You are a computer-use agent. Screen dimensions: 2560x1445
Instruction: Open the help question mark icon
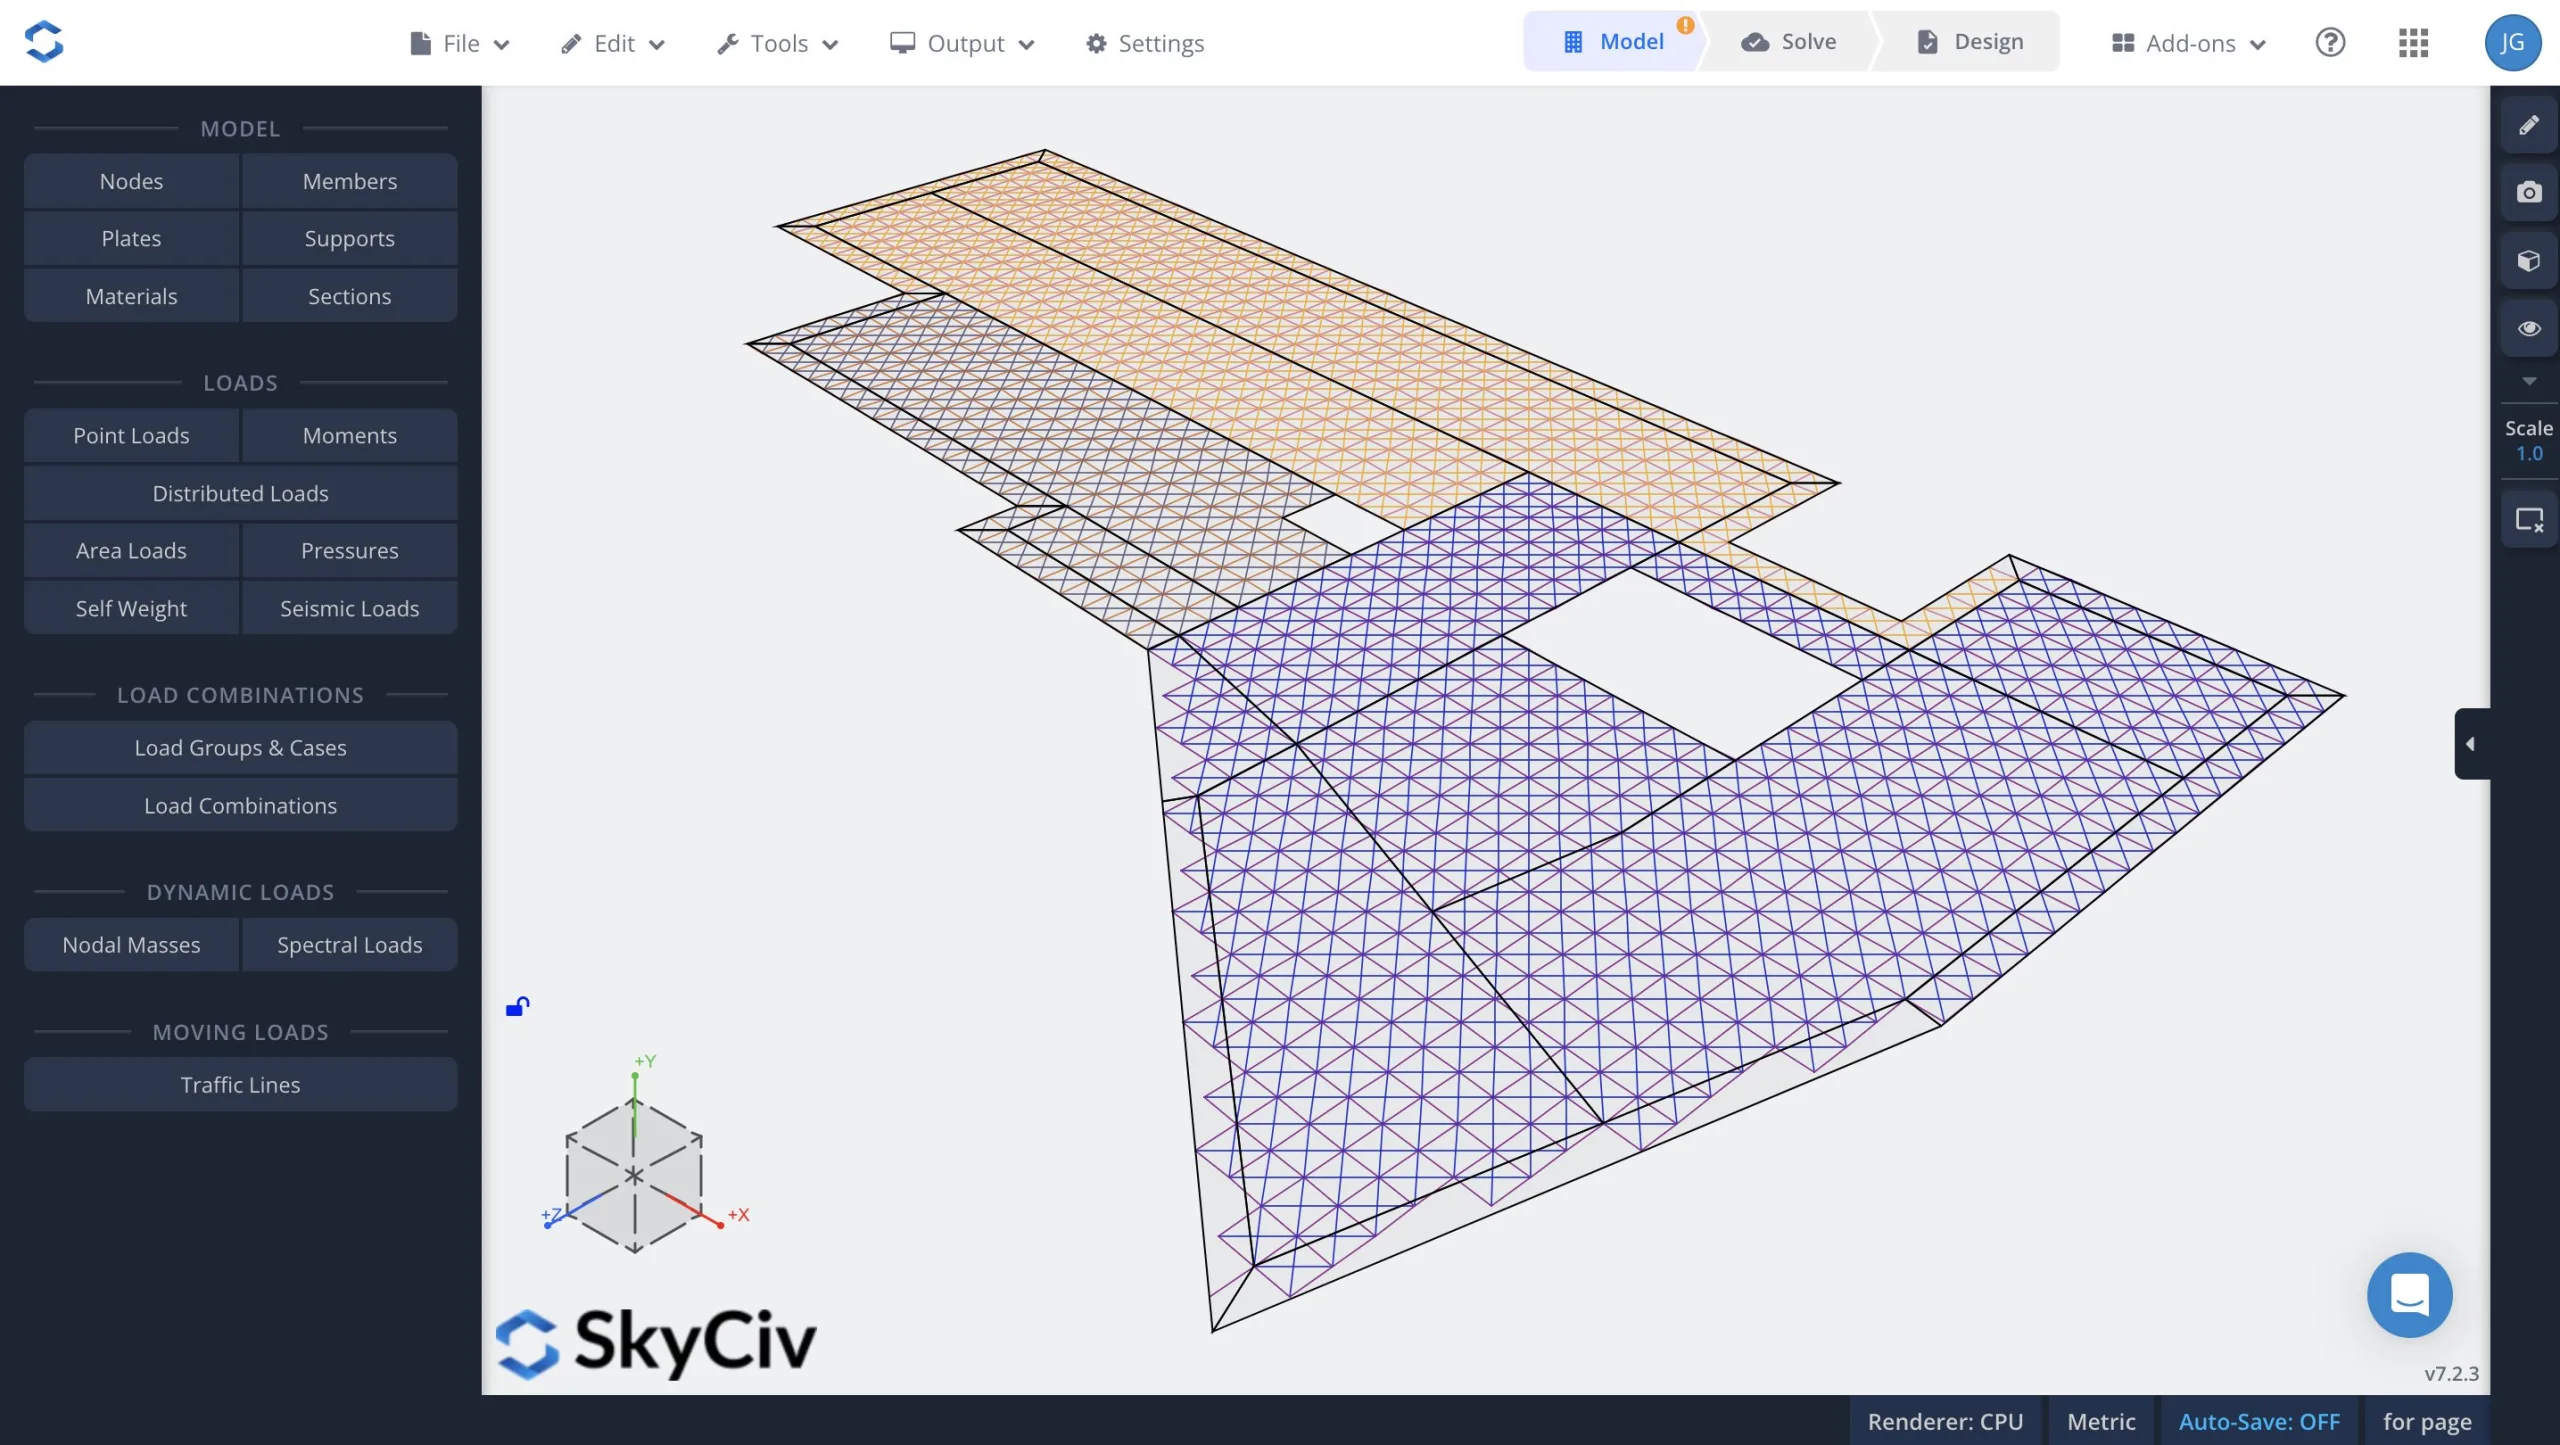click(2330, 43)
